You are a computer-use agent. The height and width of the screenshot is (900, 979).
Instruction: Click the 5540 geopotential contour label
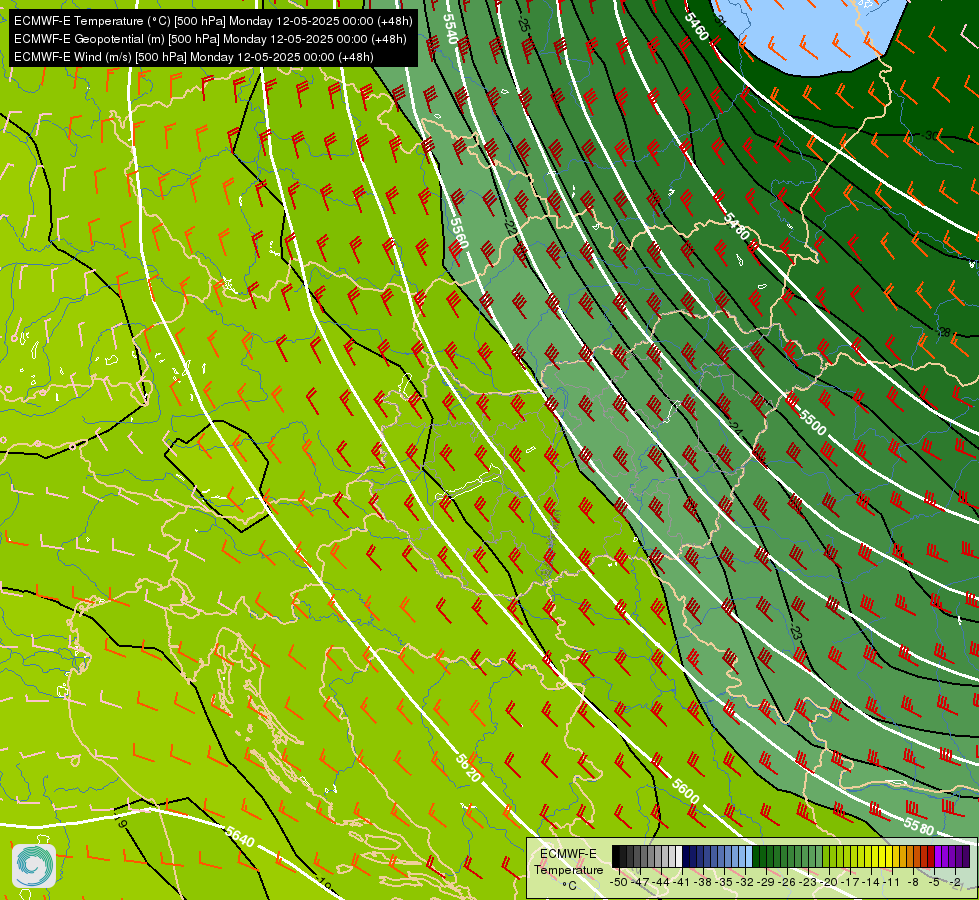click(451, 28)
